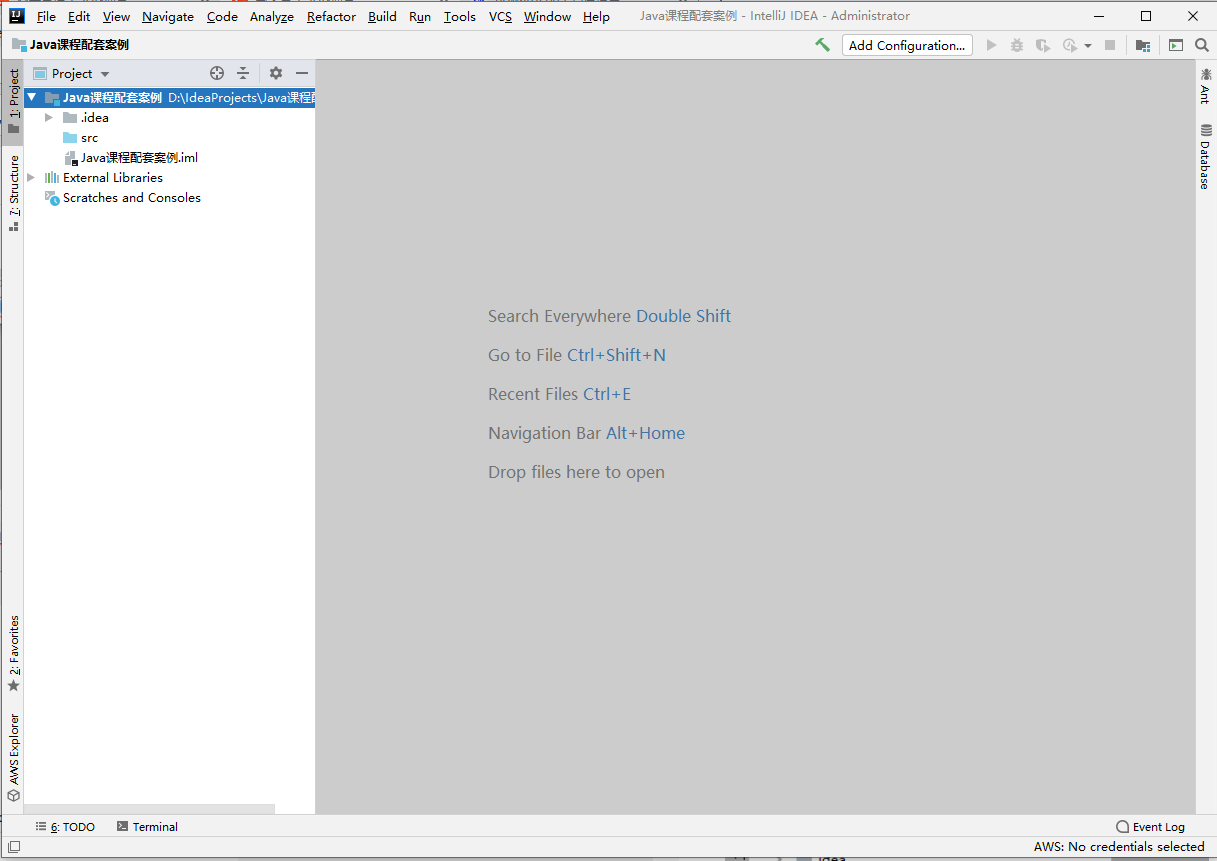Toggle the AWS Explorer tool window tab
Viewport: 1217px width, 861px height.
click(x=13, y=757)
